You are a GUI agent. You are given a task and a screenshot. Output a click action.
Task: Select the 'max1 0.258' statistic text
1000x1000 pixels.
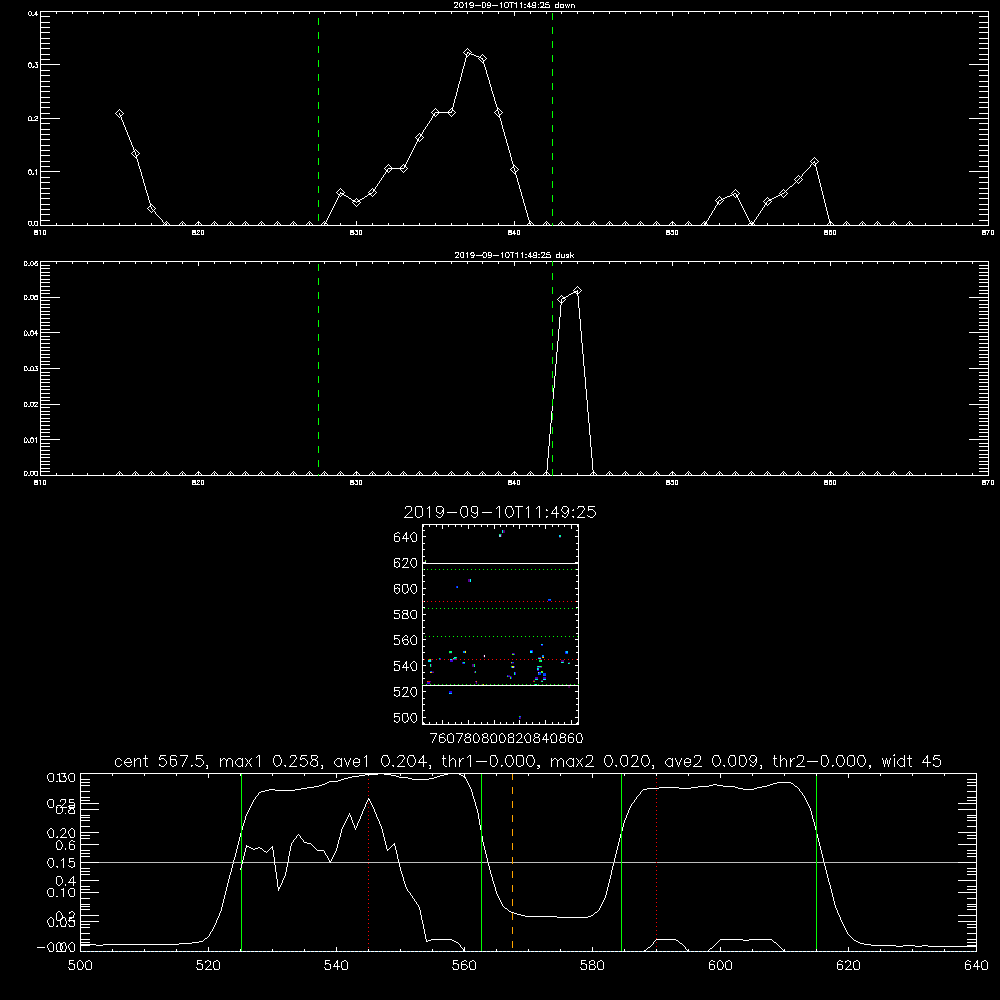(267, 761)
